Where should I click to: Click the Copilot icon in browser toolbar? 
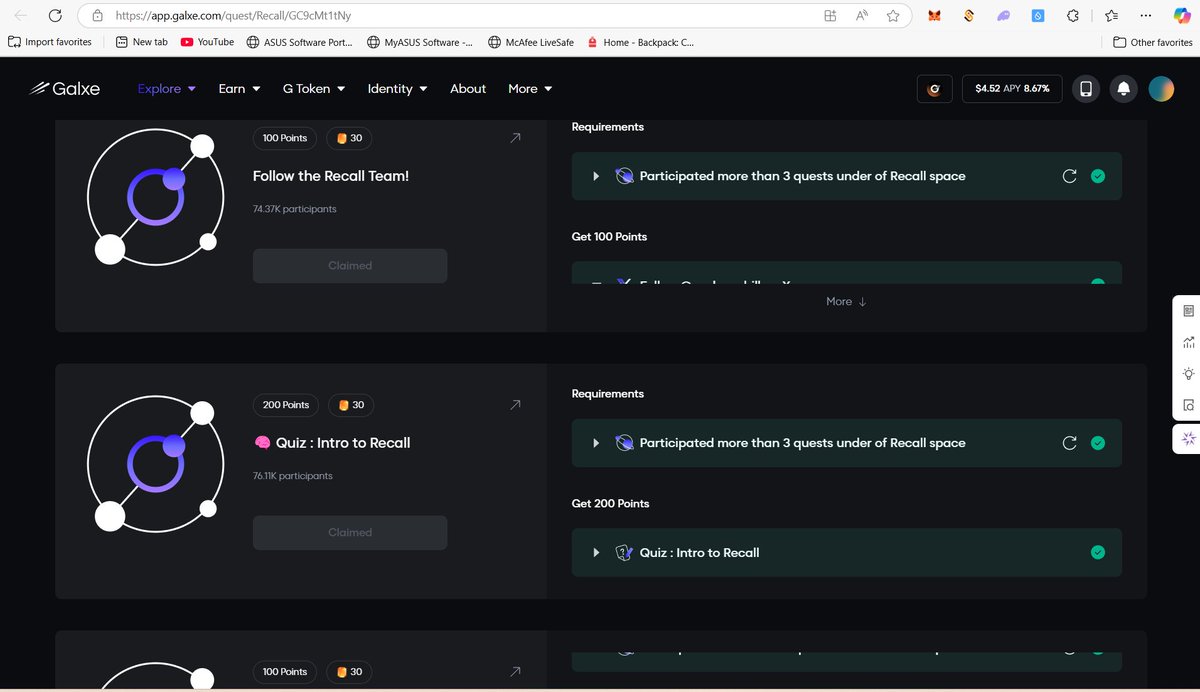point(1181,16)
